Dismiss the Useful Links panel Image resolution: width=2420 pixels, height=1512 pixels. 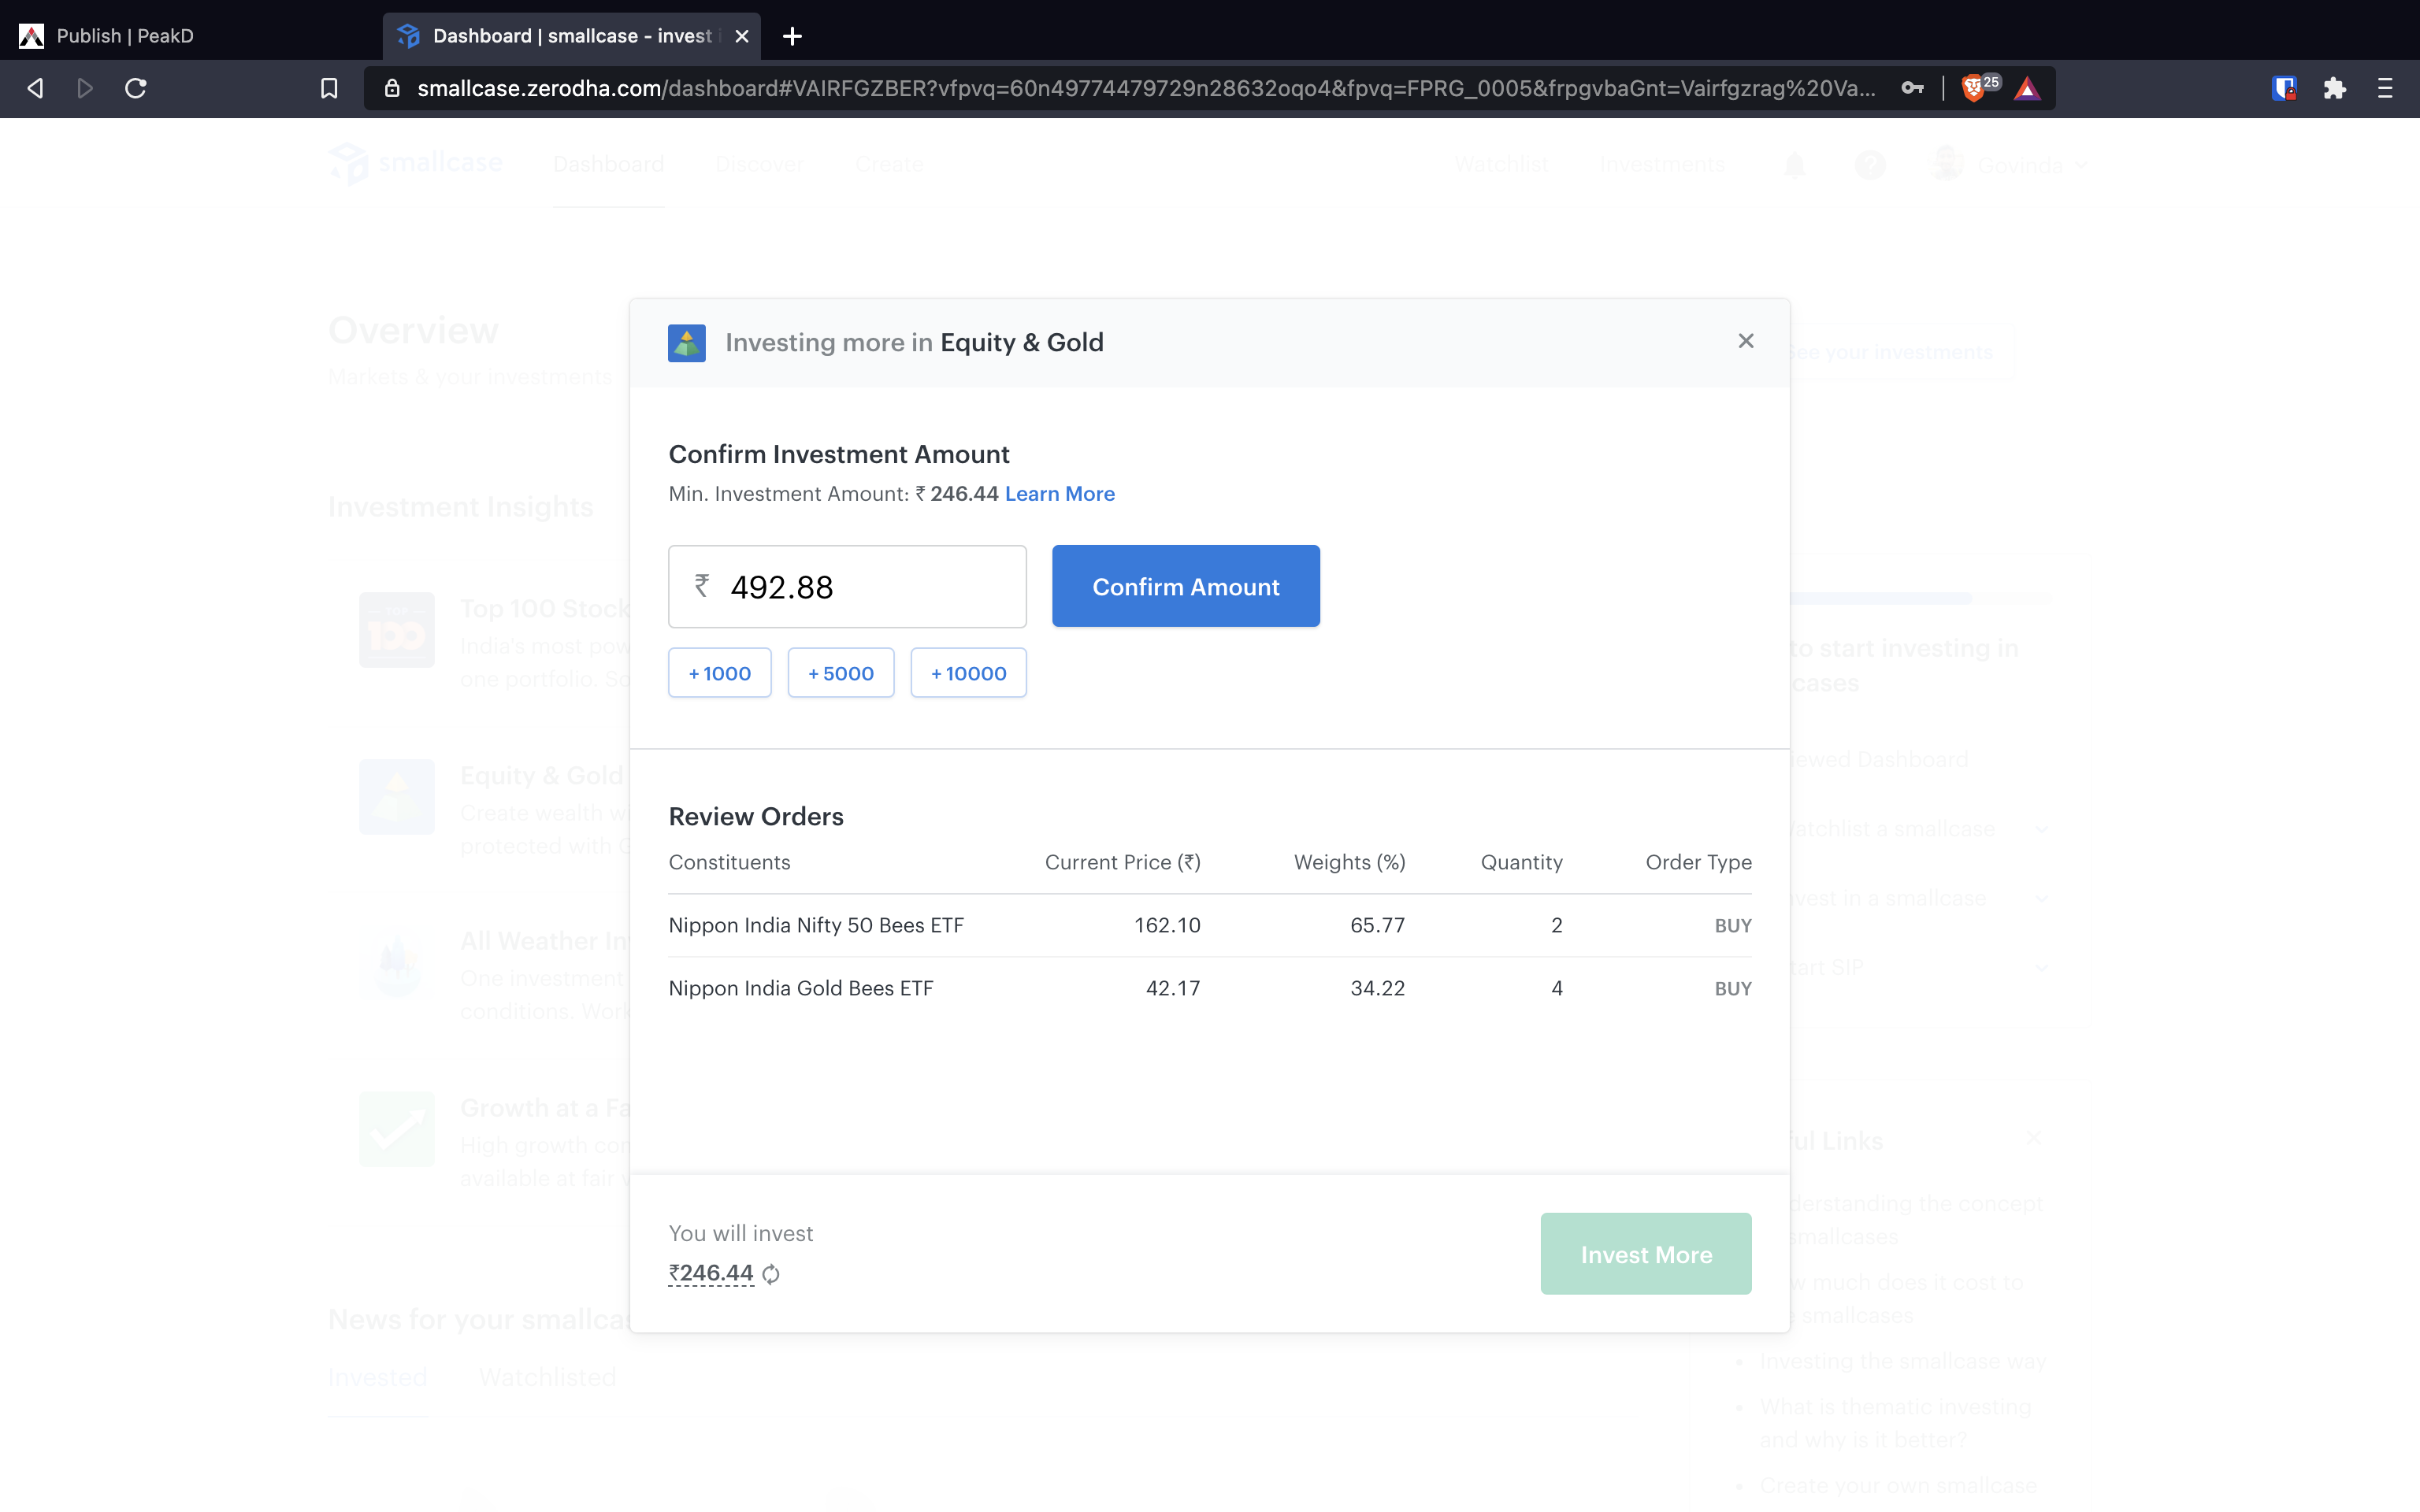(2033, 1138)
